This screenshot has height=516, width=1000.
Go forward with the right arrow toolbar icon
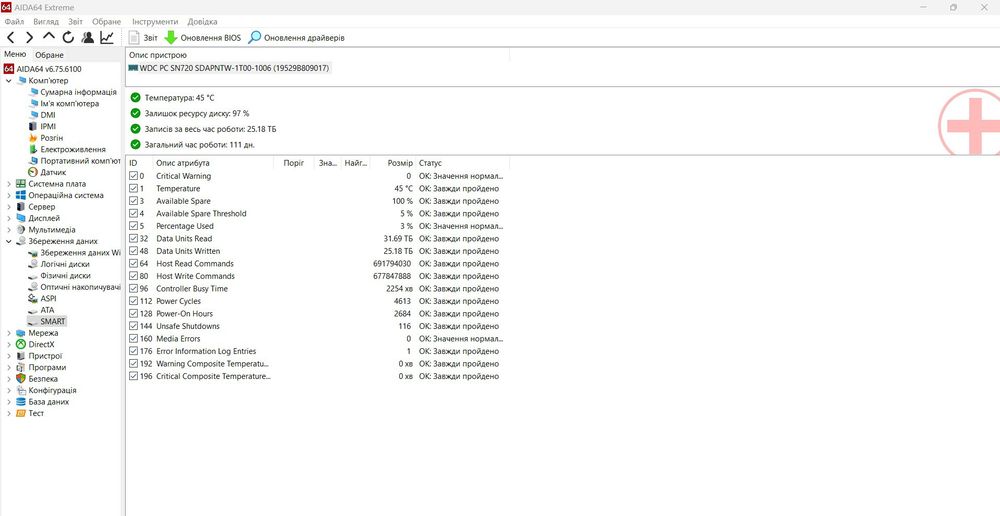(x=29, y=38)
